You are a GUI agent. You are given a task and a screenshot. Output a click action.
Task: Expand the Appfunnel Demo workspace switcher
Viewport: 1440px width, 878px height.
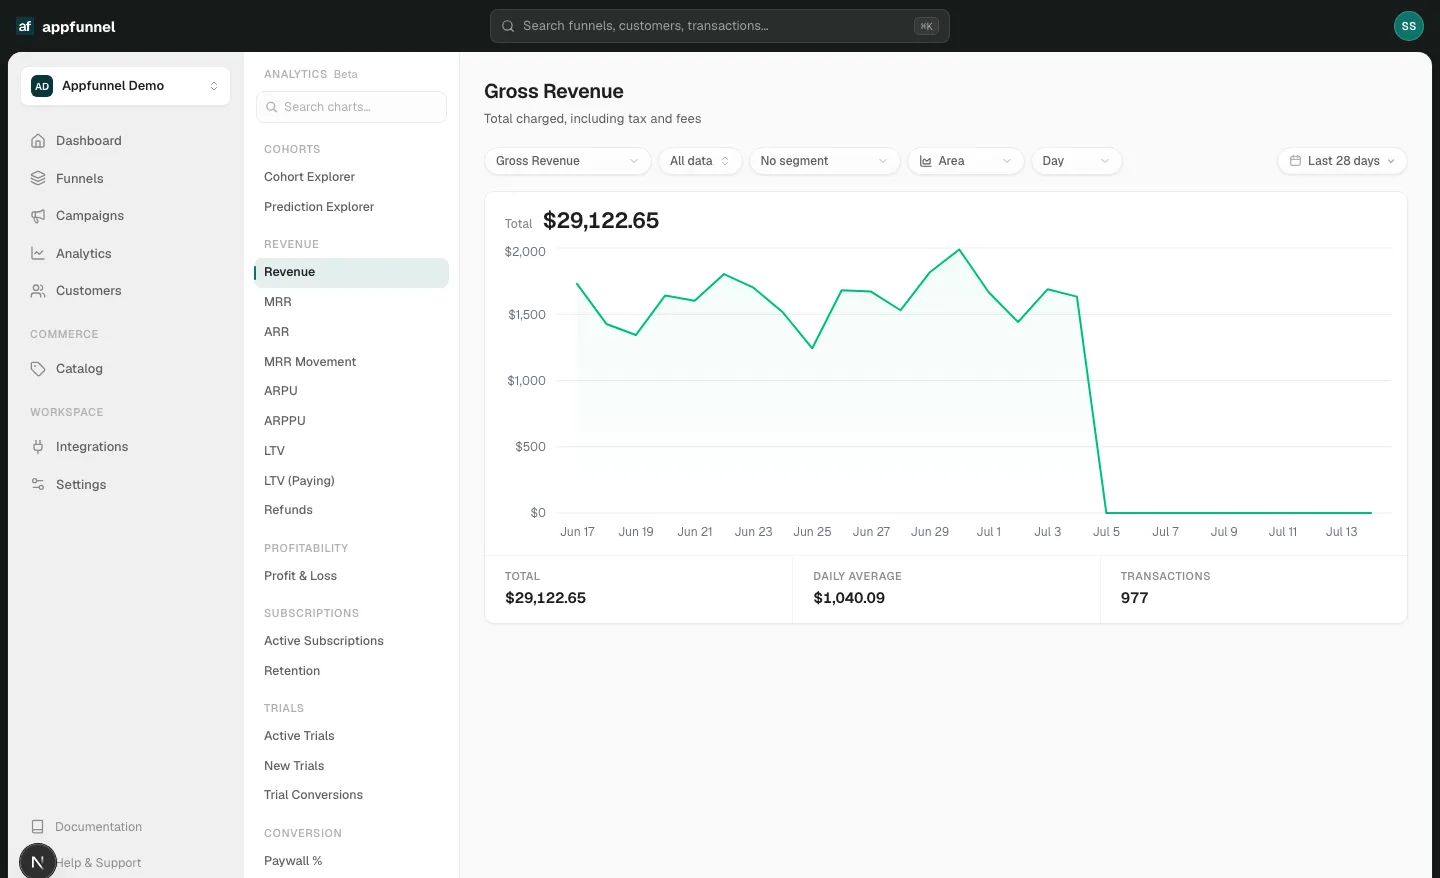pos(125,86)
